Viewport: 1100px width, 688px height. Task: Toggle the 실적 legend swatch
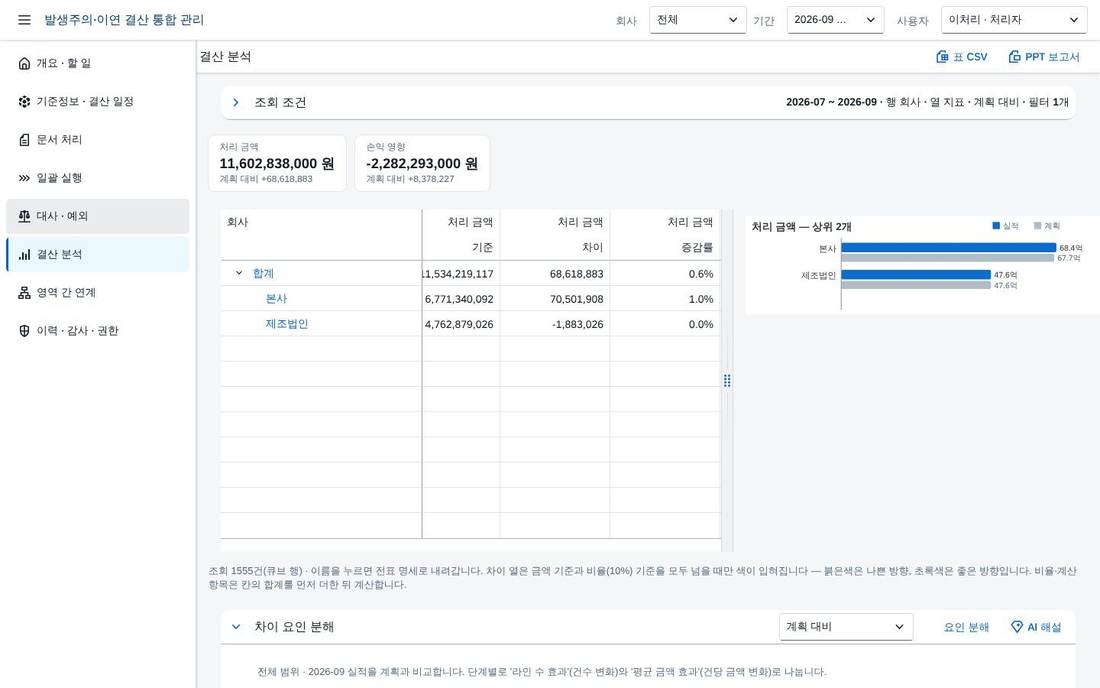click(x=996, y=226)
